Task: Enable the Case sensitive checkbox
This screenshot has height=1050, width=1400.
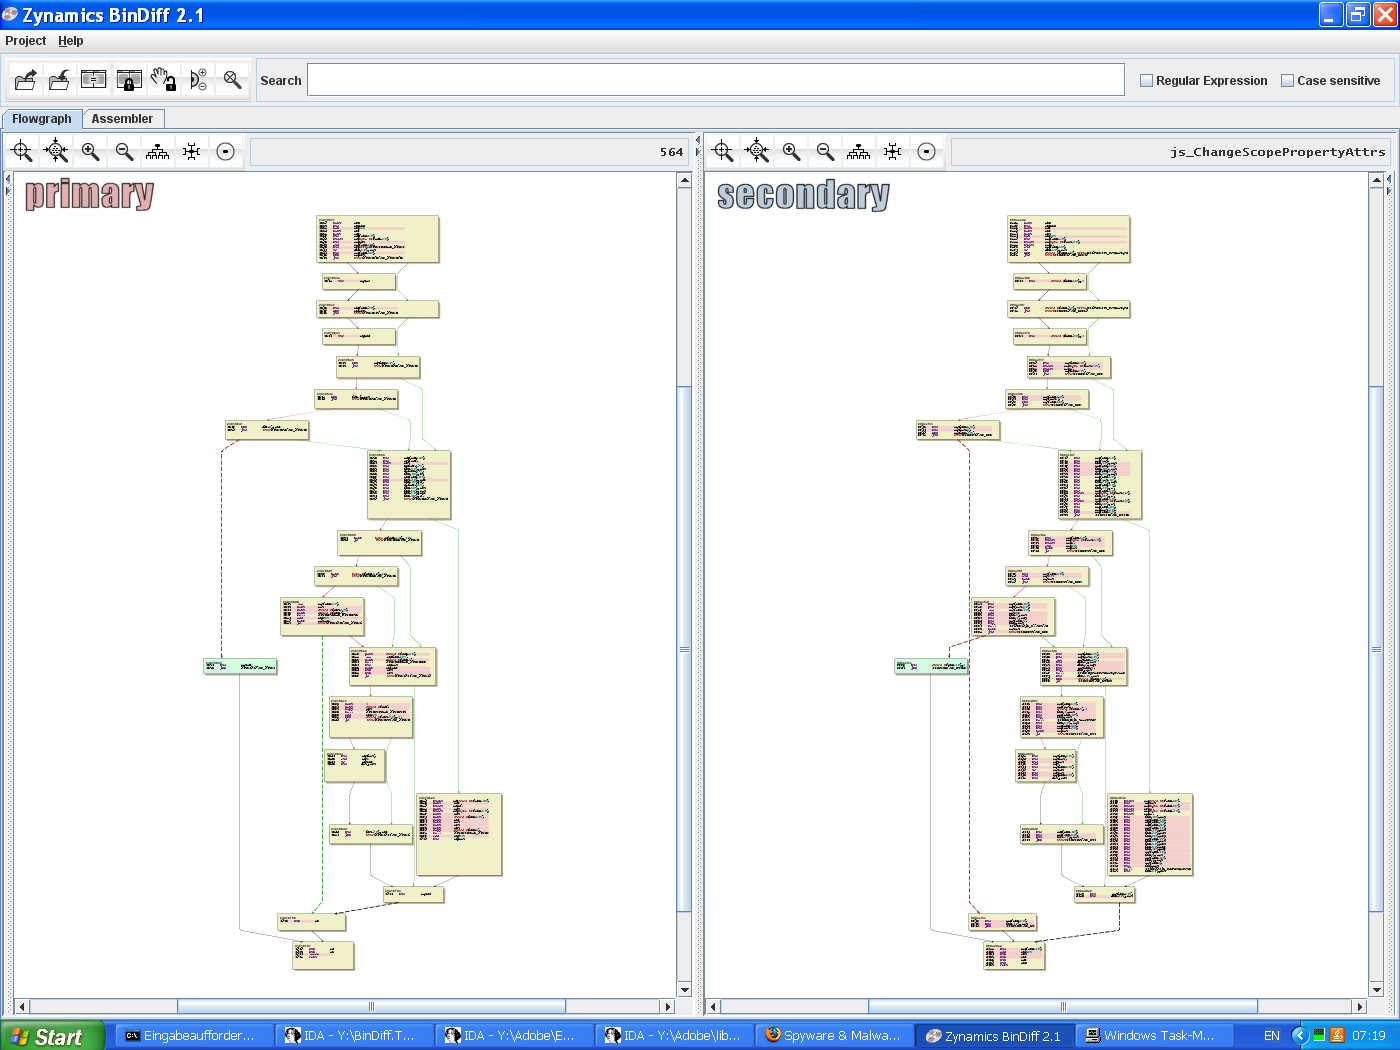Action: [1288, 80]
